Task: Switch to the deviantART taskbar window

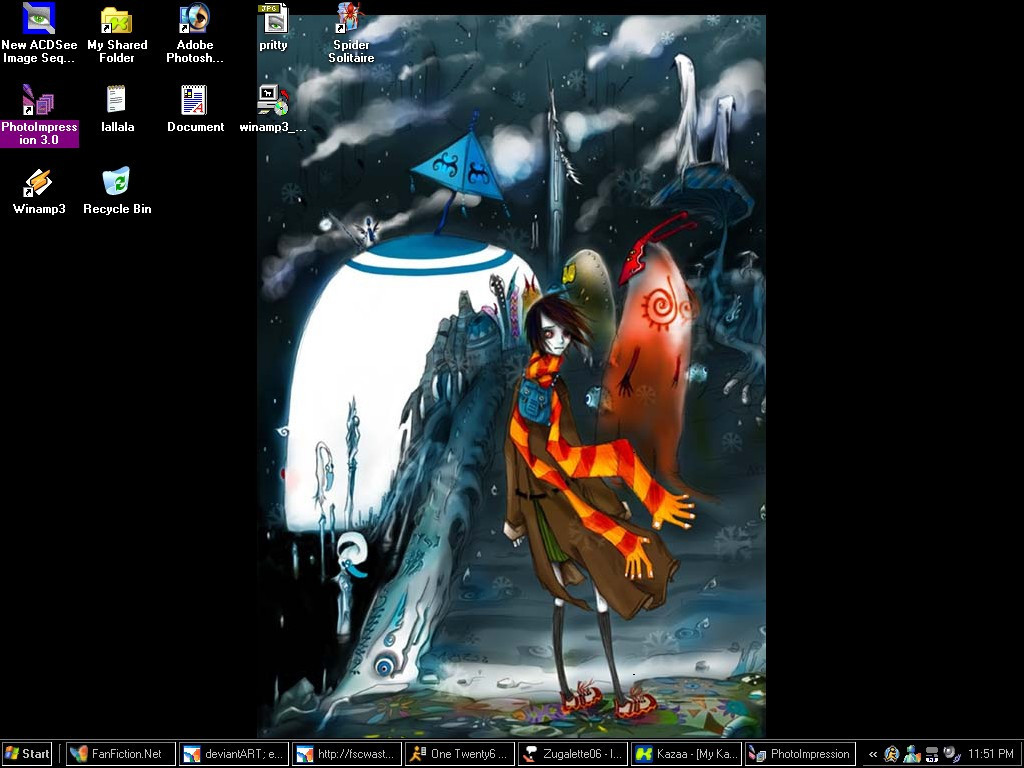Action: 234,754
